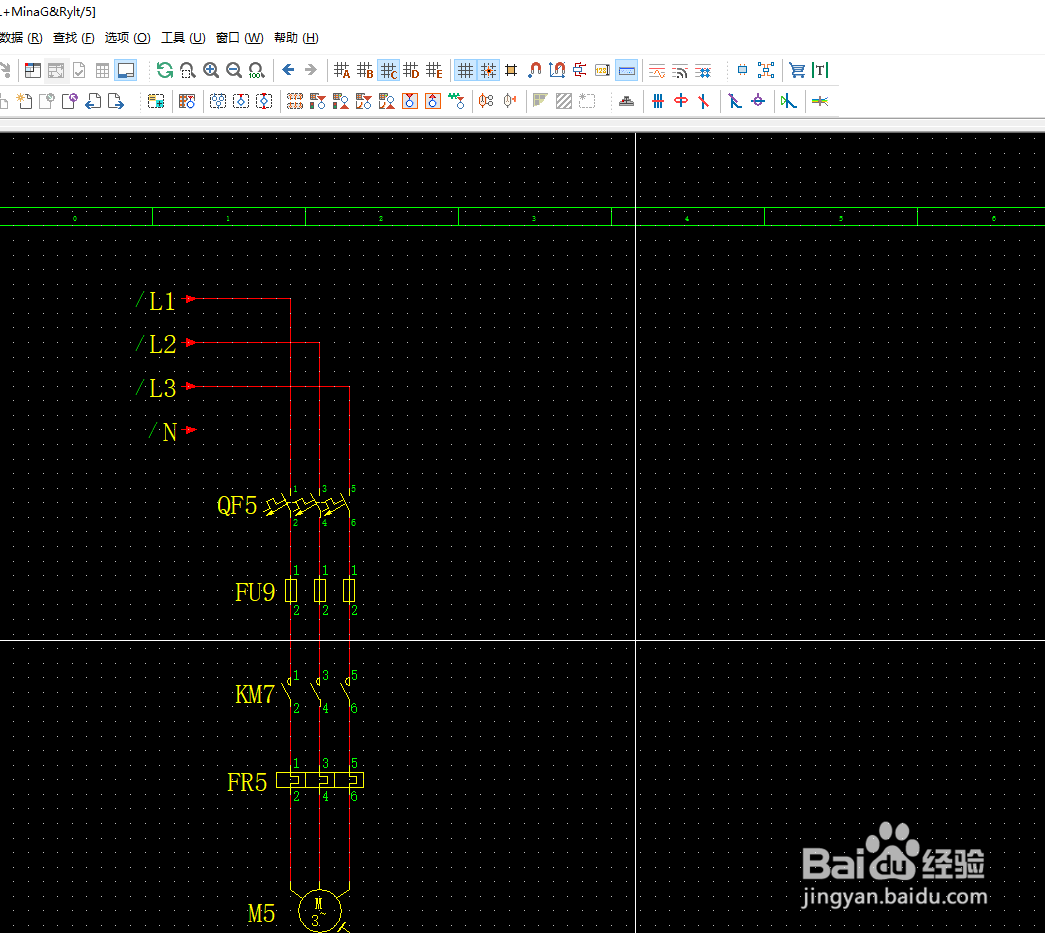Click the L1 potential label
Viewport: 1045px width, 933px height.
tap(162, 301)
